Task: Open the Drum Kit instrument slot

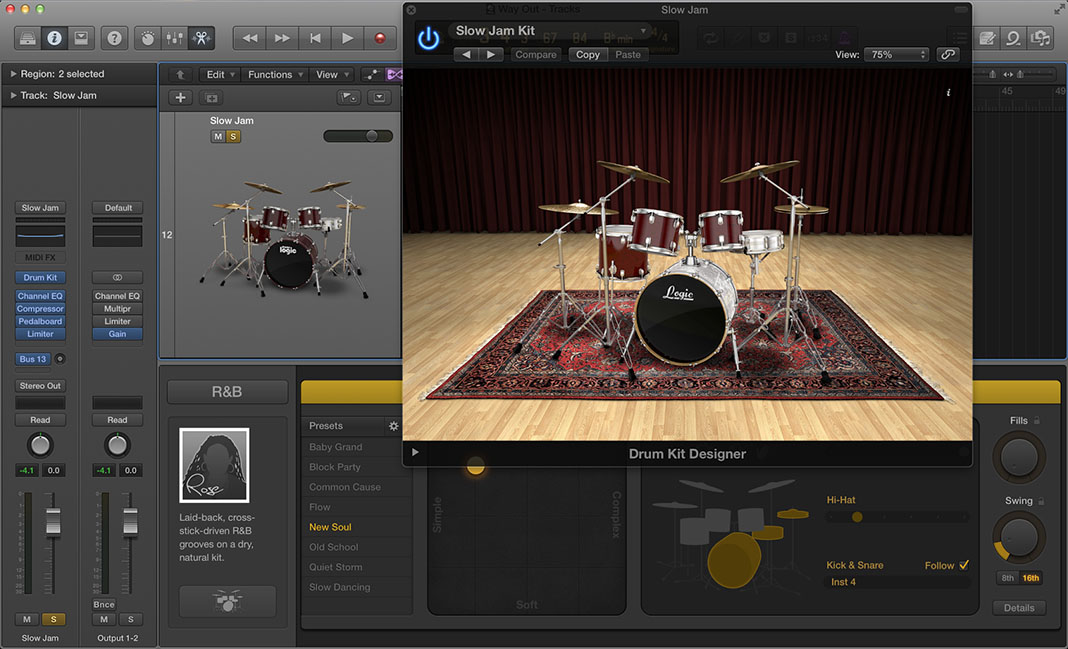Action: pos(40,277)
